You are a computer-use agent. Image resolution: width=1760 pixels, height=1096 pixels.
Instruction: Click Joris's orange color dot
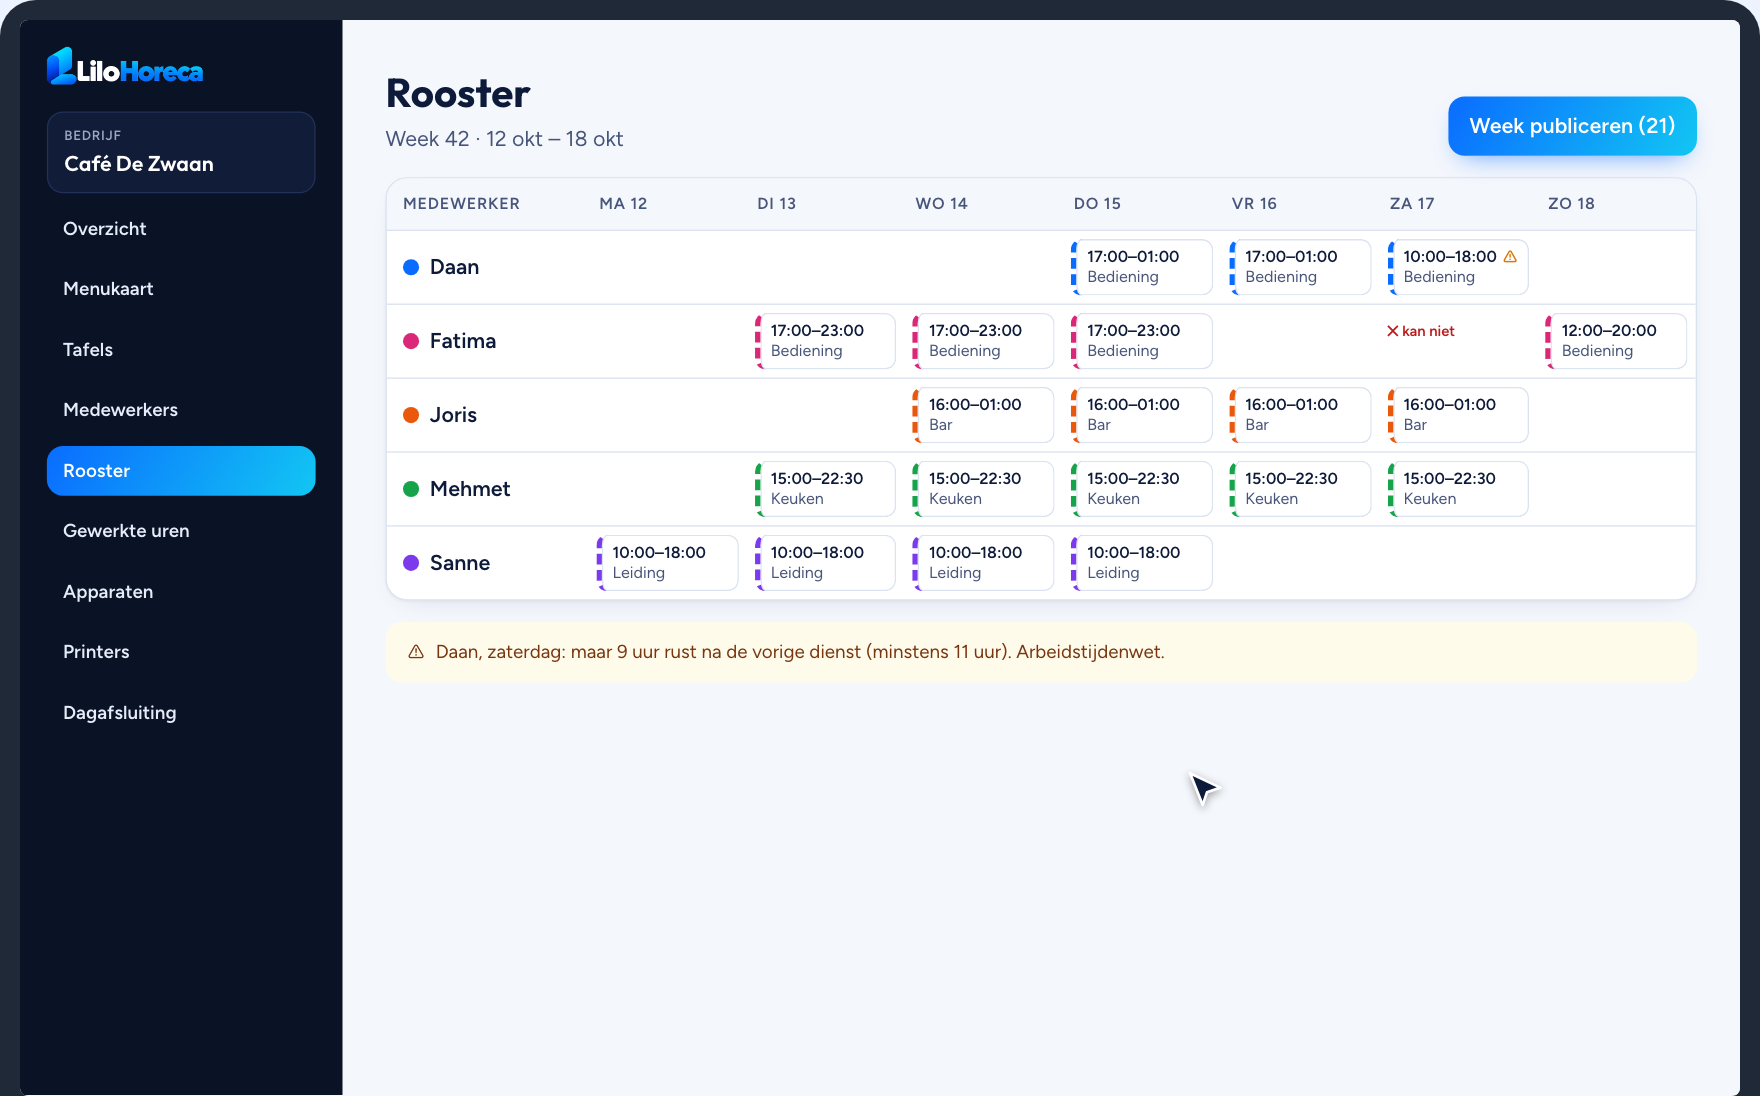411,415
